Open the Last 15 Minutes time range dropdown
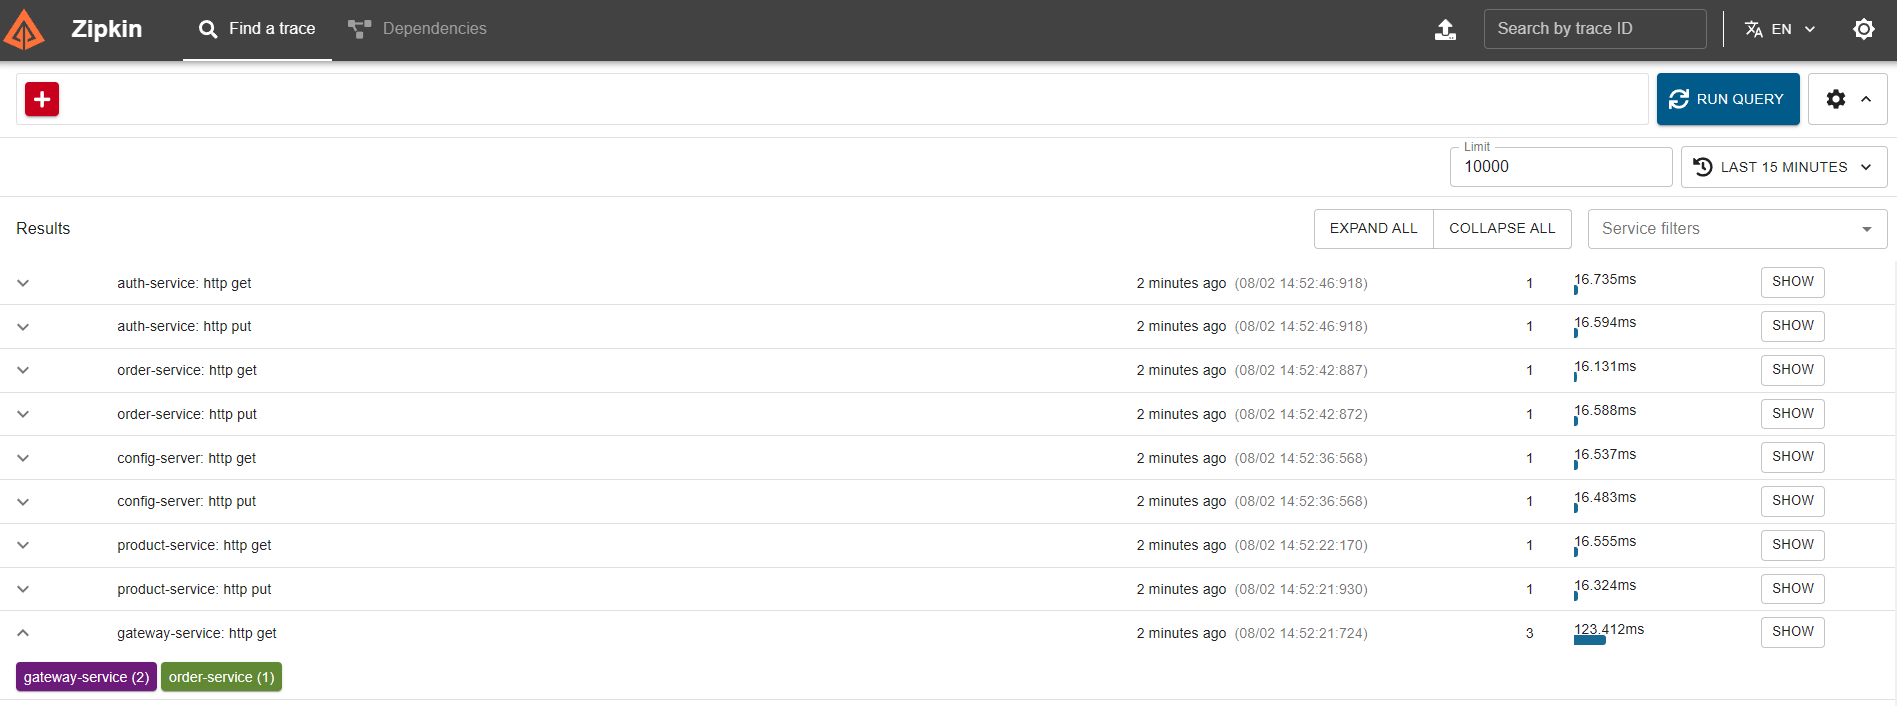 (1784, 167)
